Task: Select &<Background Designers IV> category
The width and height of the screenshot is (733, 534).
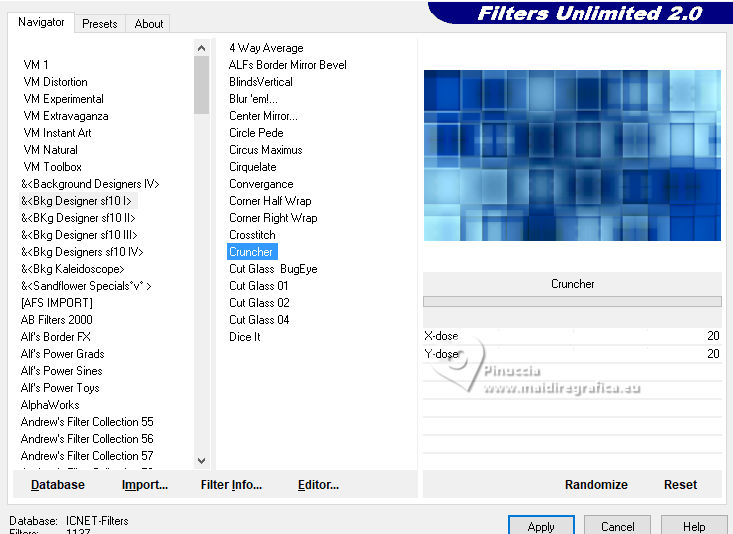Action: 90,184
